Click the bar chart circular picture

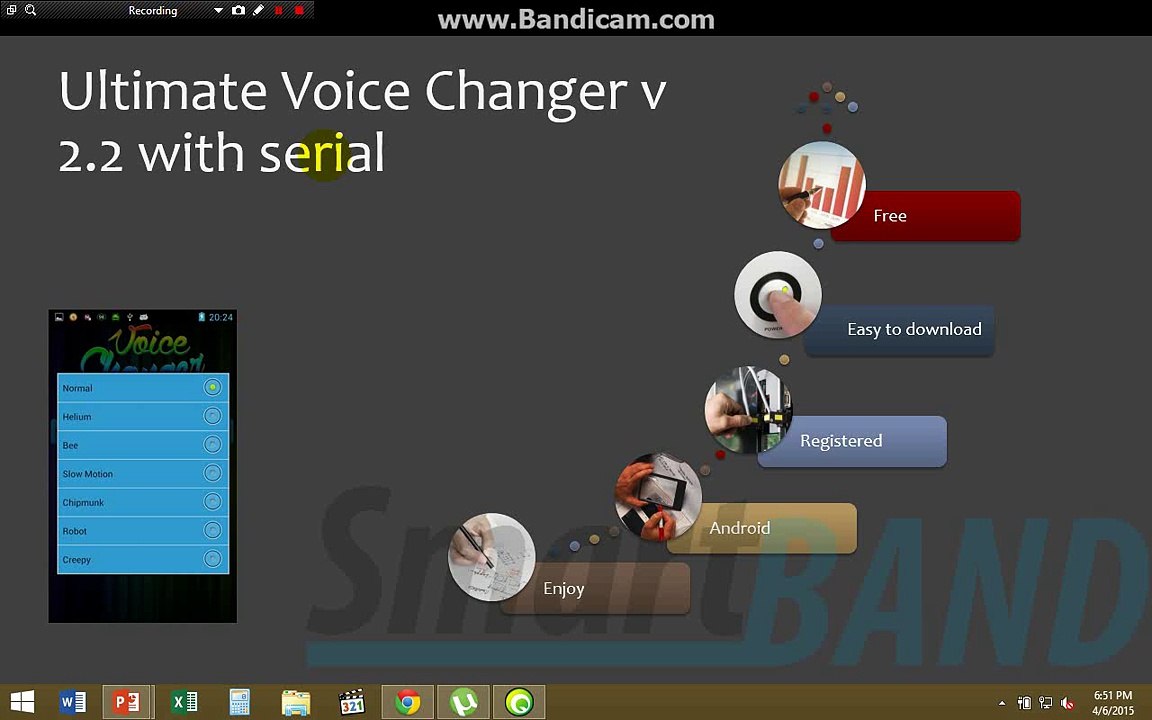click(x=821, y=185)
